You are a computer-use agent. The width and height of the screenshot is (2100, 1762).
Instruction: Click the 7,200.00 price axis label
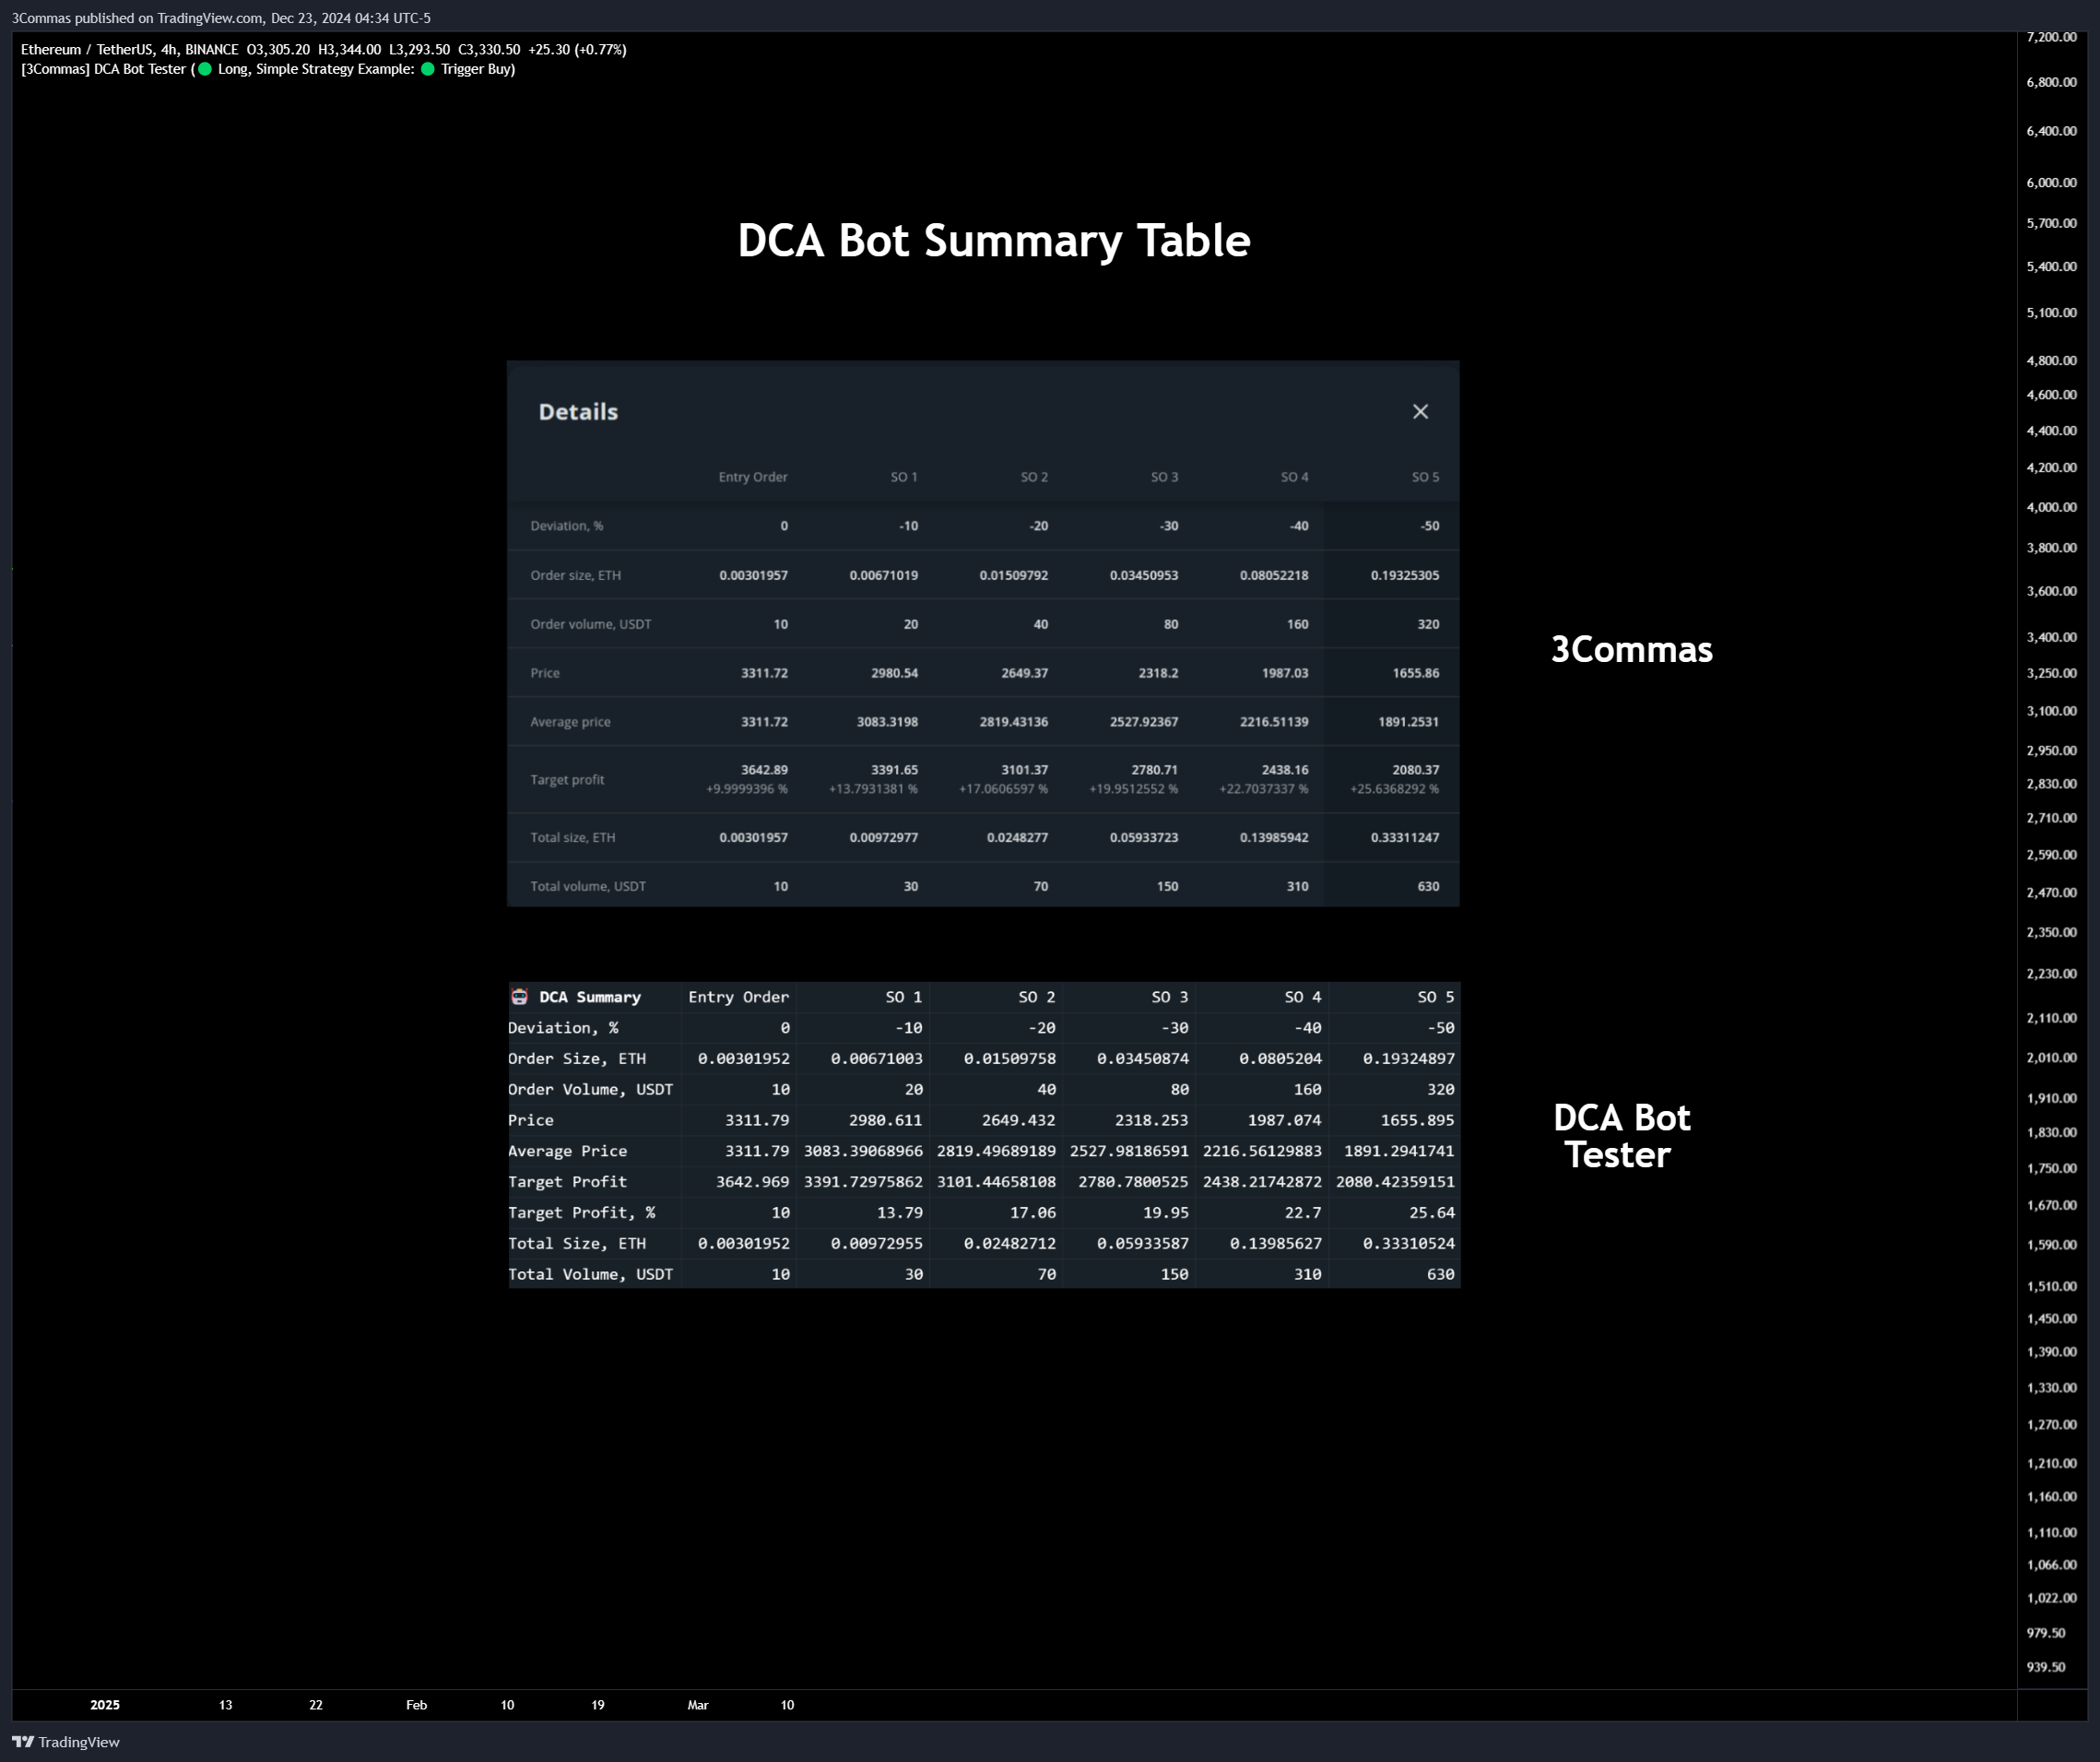coord(2052,37)
